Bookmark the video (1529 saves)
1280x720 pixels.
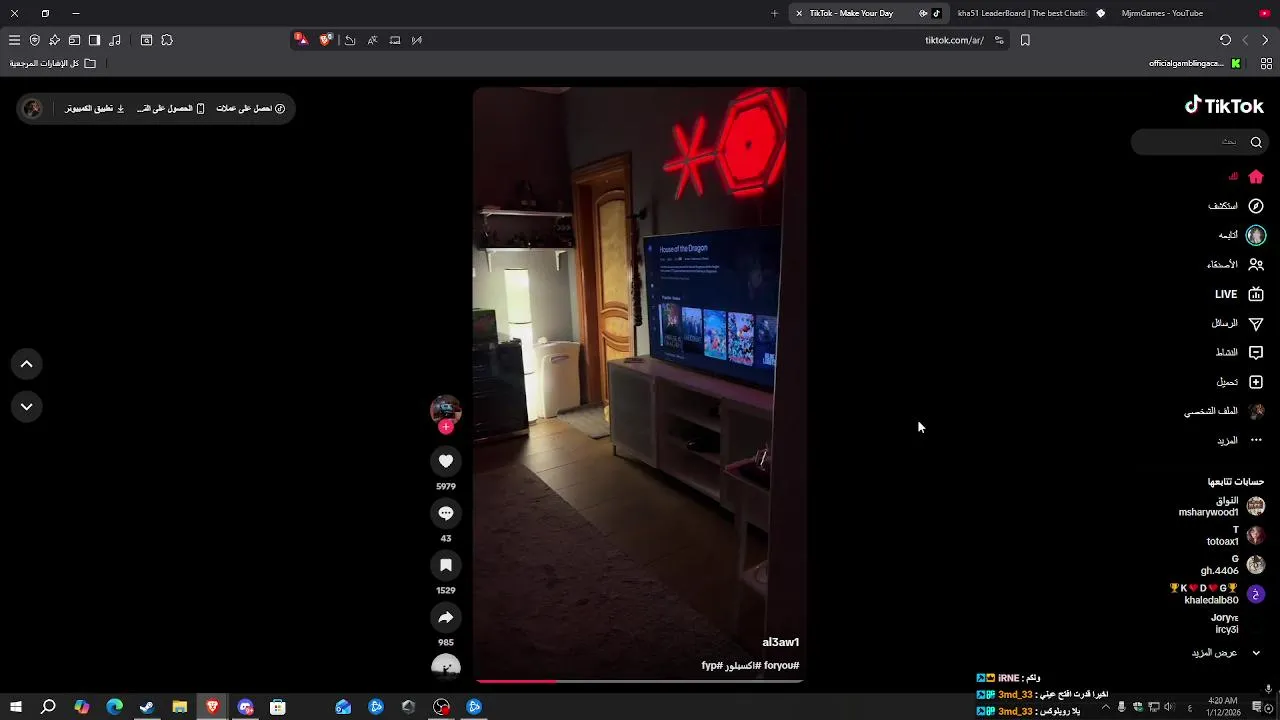tap(446, 565)
